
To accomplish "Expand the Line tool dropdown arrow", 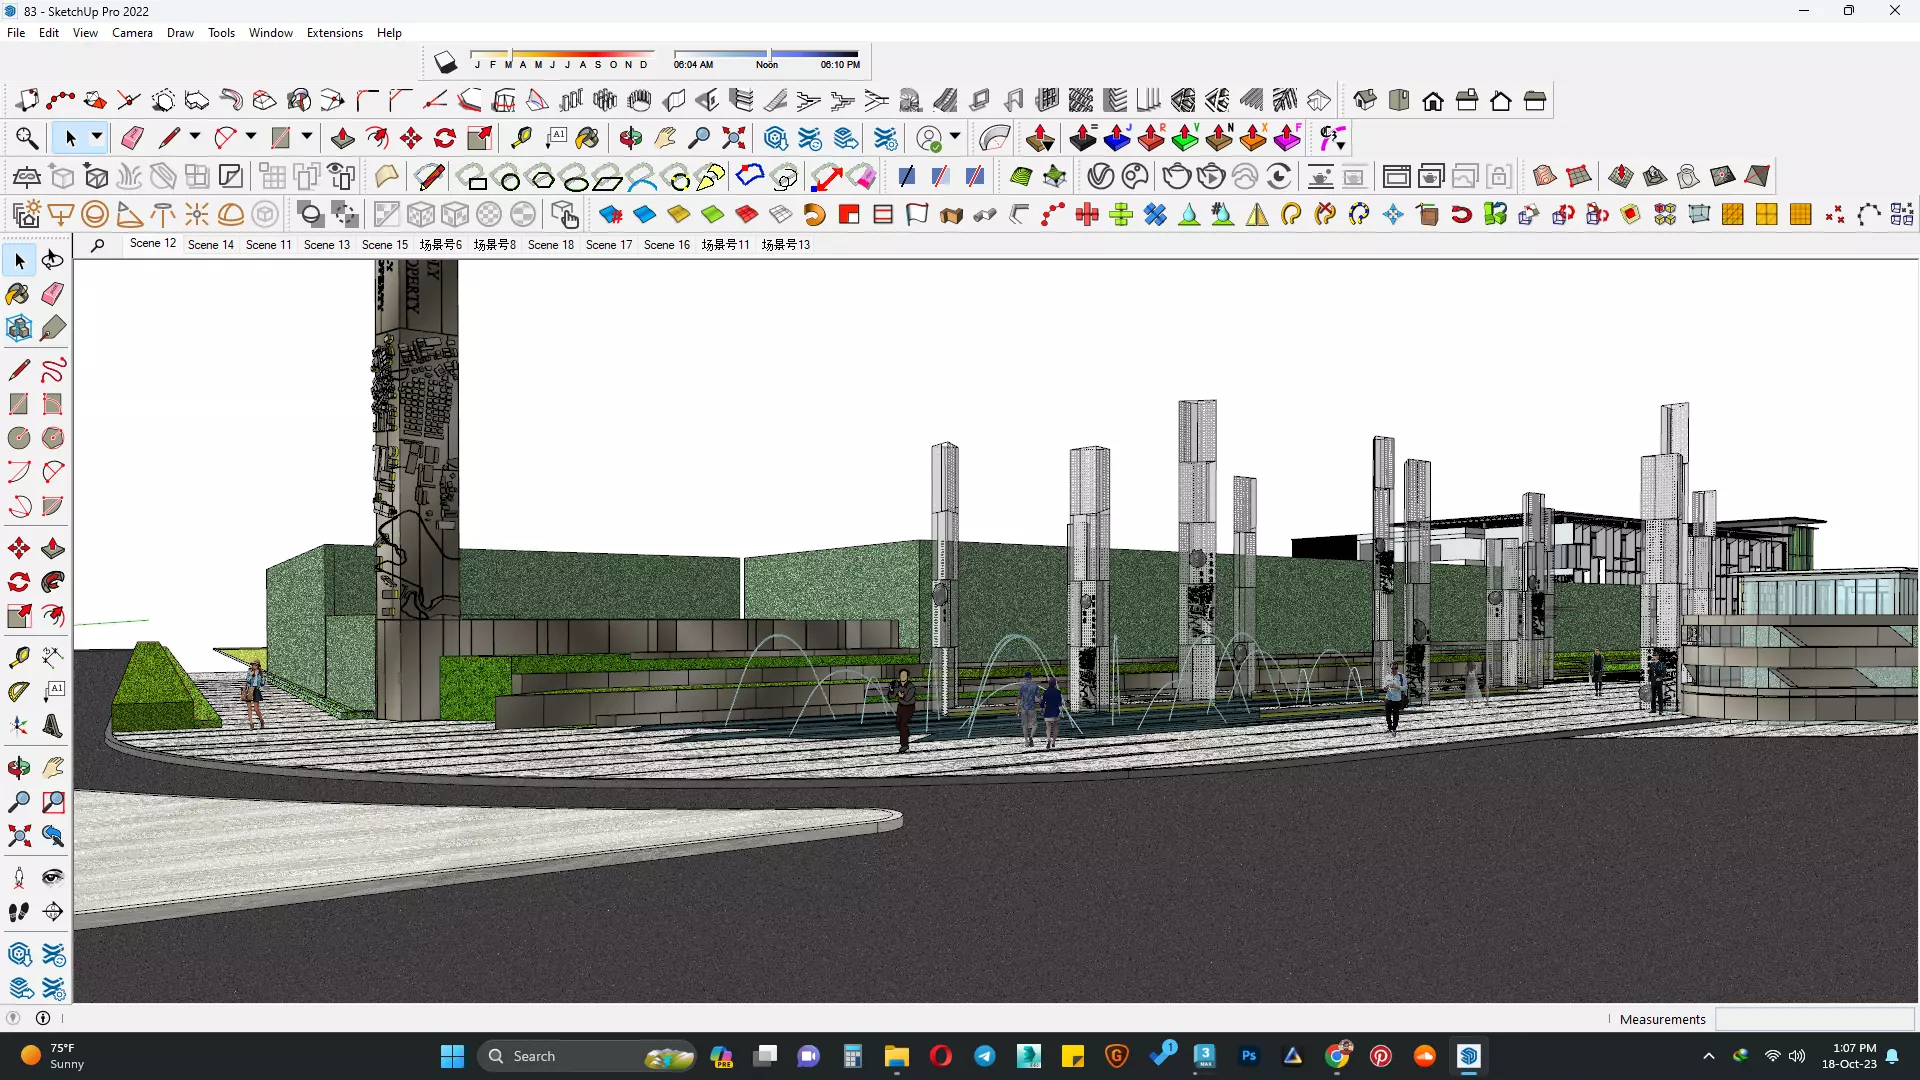I will point(195,137).
